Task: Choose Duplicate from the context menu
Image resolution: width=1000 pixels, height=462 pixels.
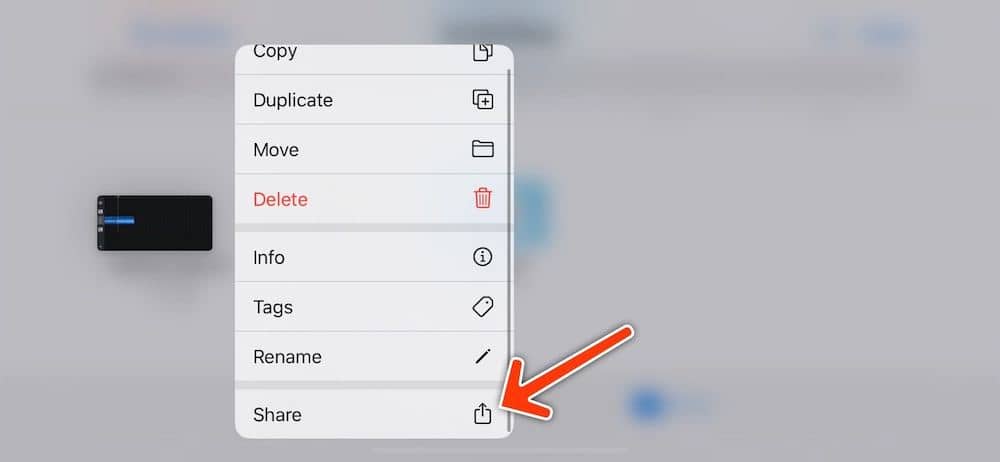Action: click(x=374, y=100)
